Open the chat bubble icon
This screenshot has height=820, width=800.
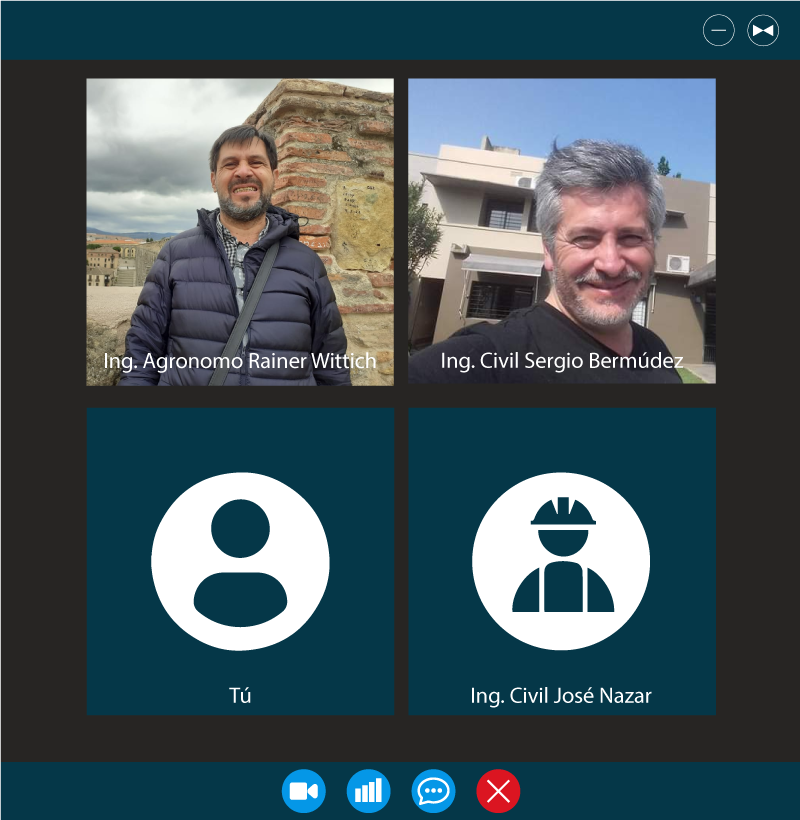tap(433, 791)
